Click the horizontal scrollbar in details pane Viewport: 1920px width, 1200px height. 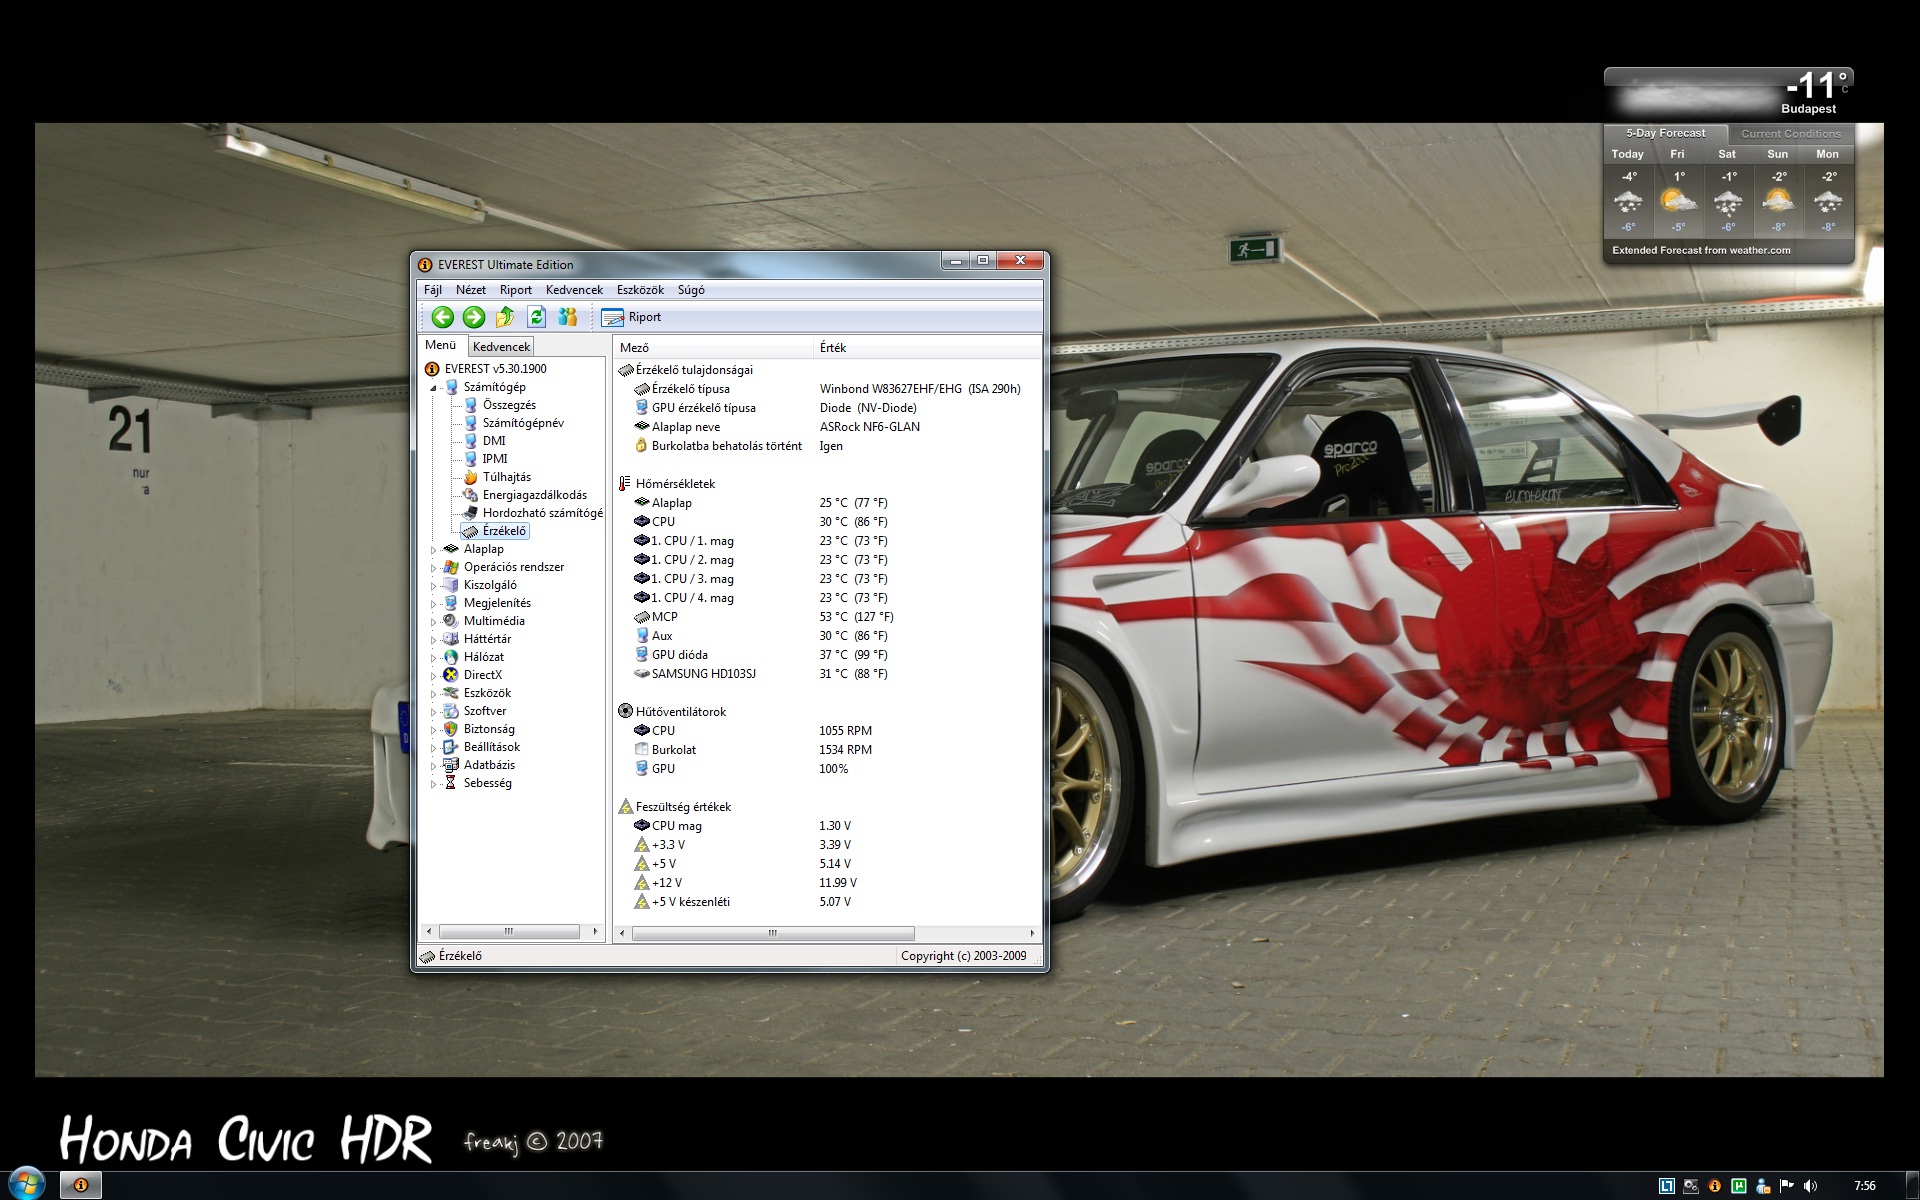772,933
